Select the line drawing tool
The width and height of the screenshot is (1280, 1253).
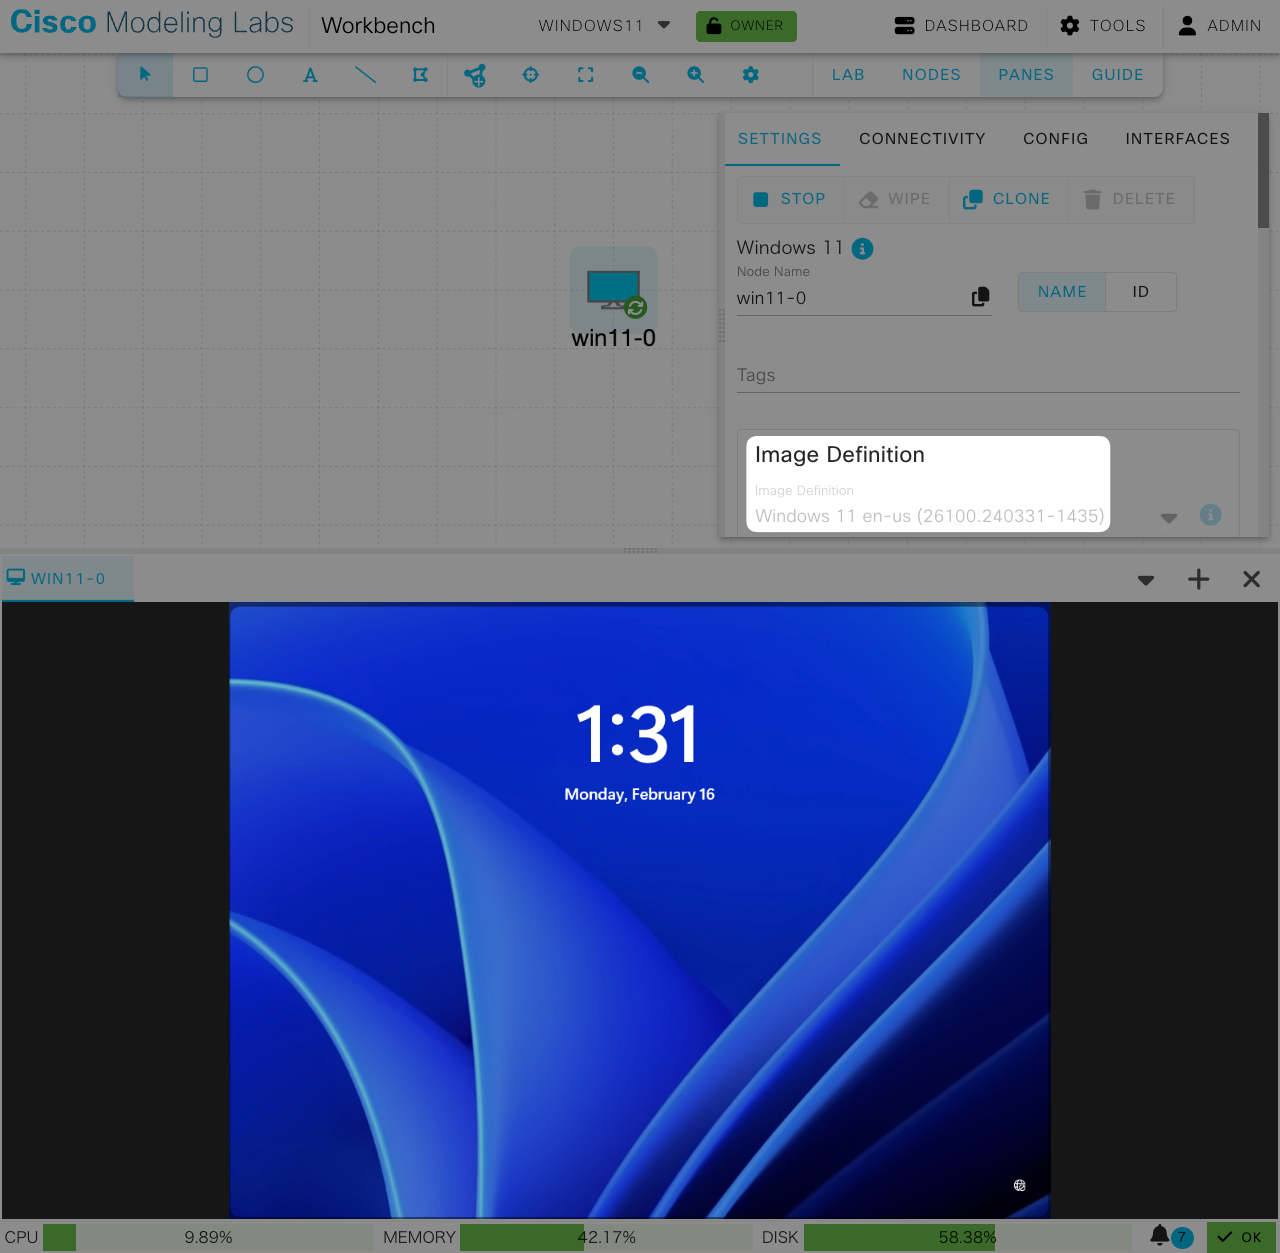click(x=365, y=75)
